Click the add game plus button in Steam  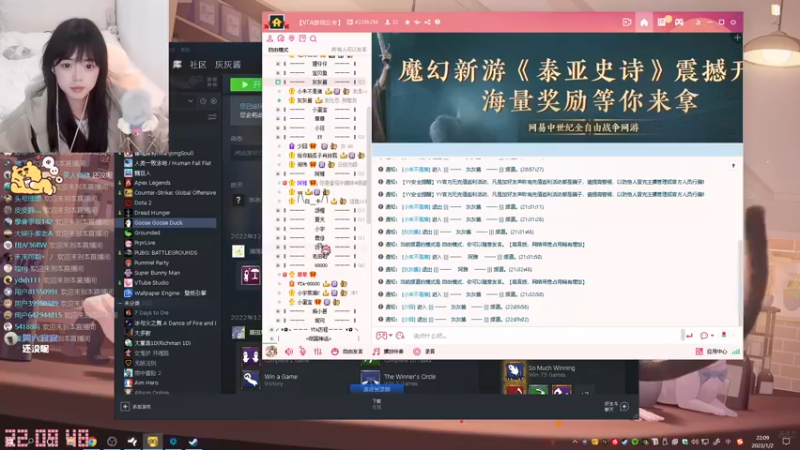click(x=125, y=407)
